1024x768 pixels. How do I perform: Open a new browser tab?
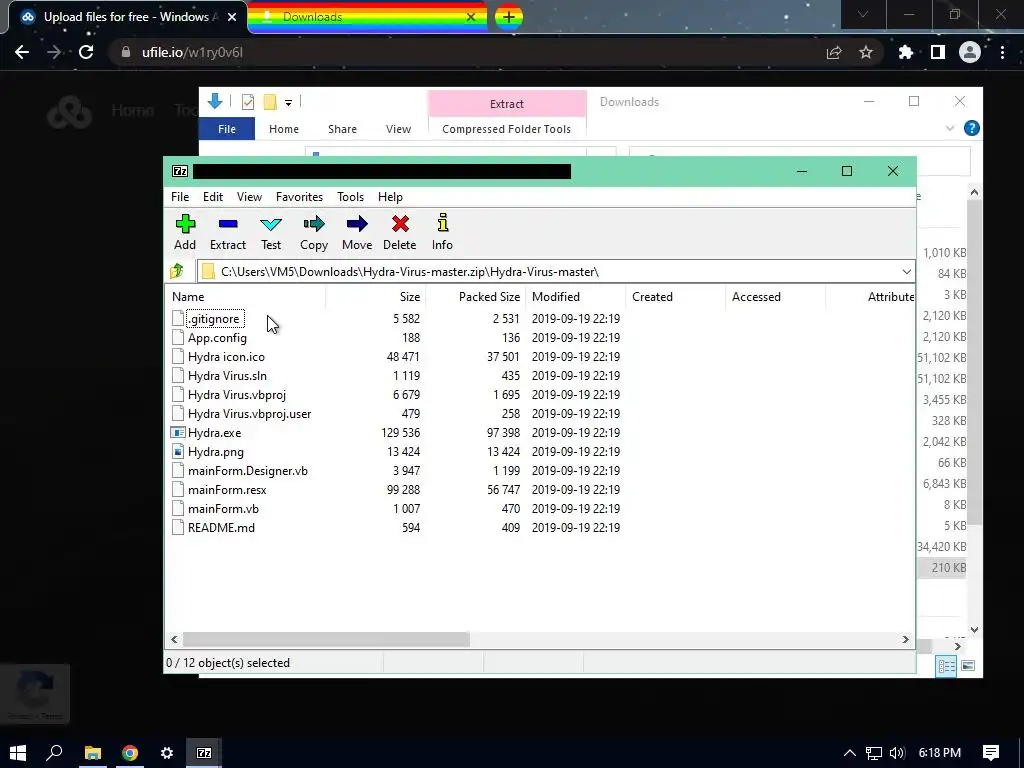coord(509,17)
